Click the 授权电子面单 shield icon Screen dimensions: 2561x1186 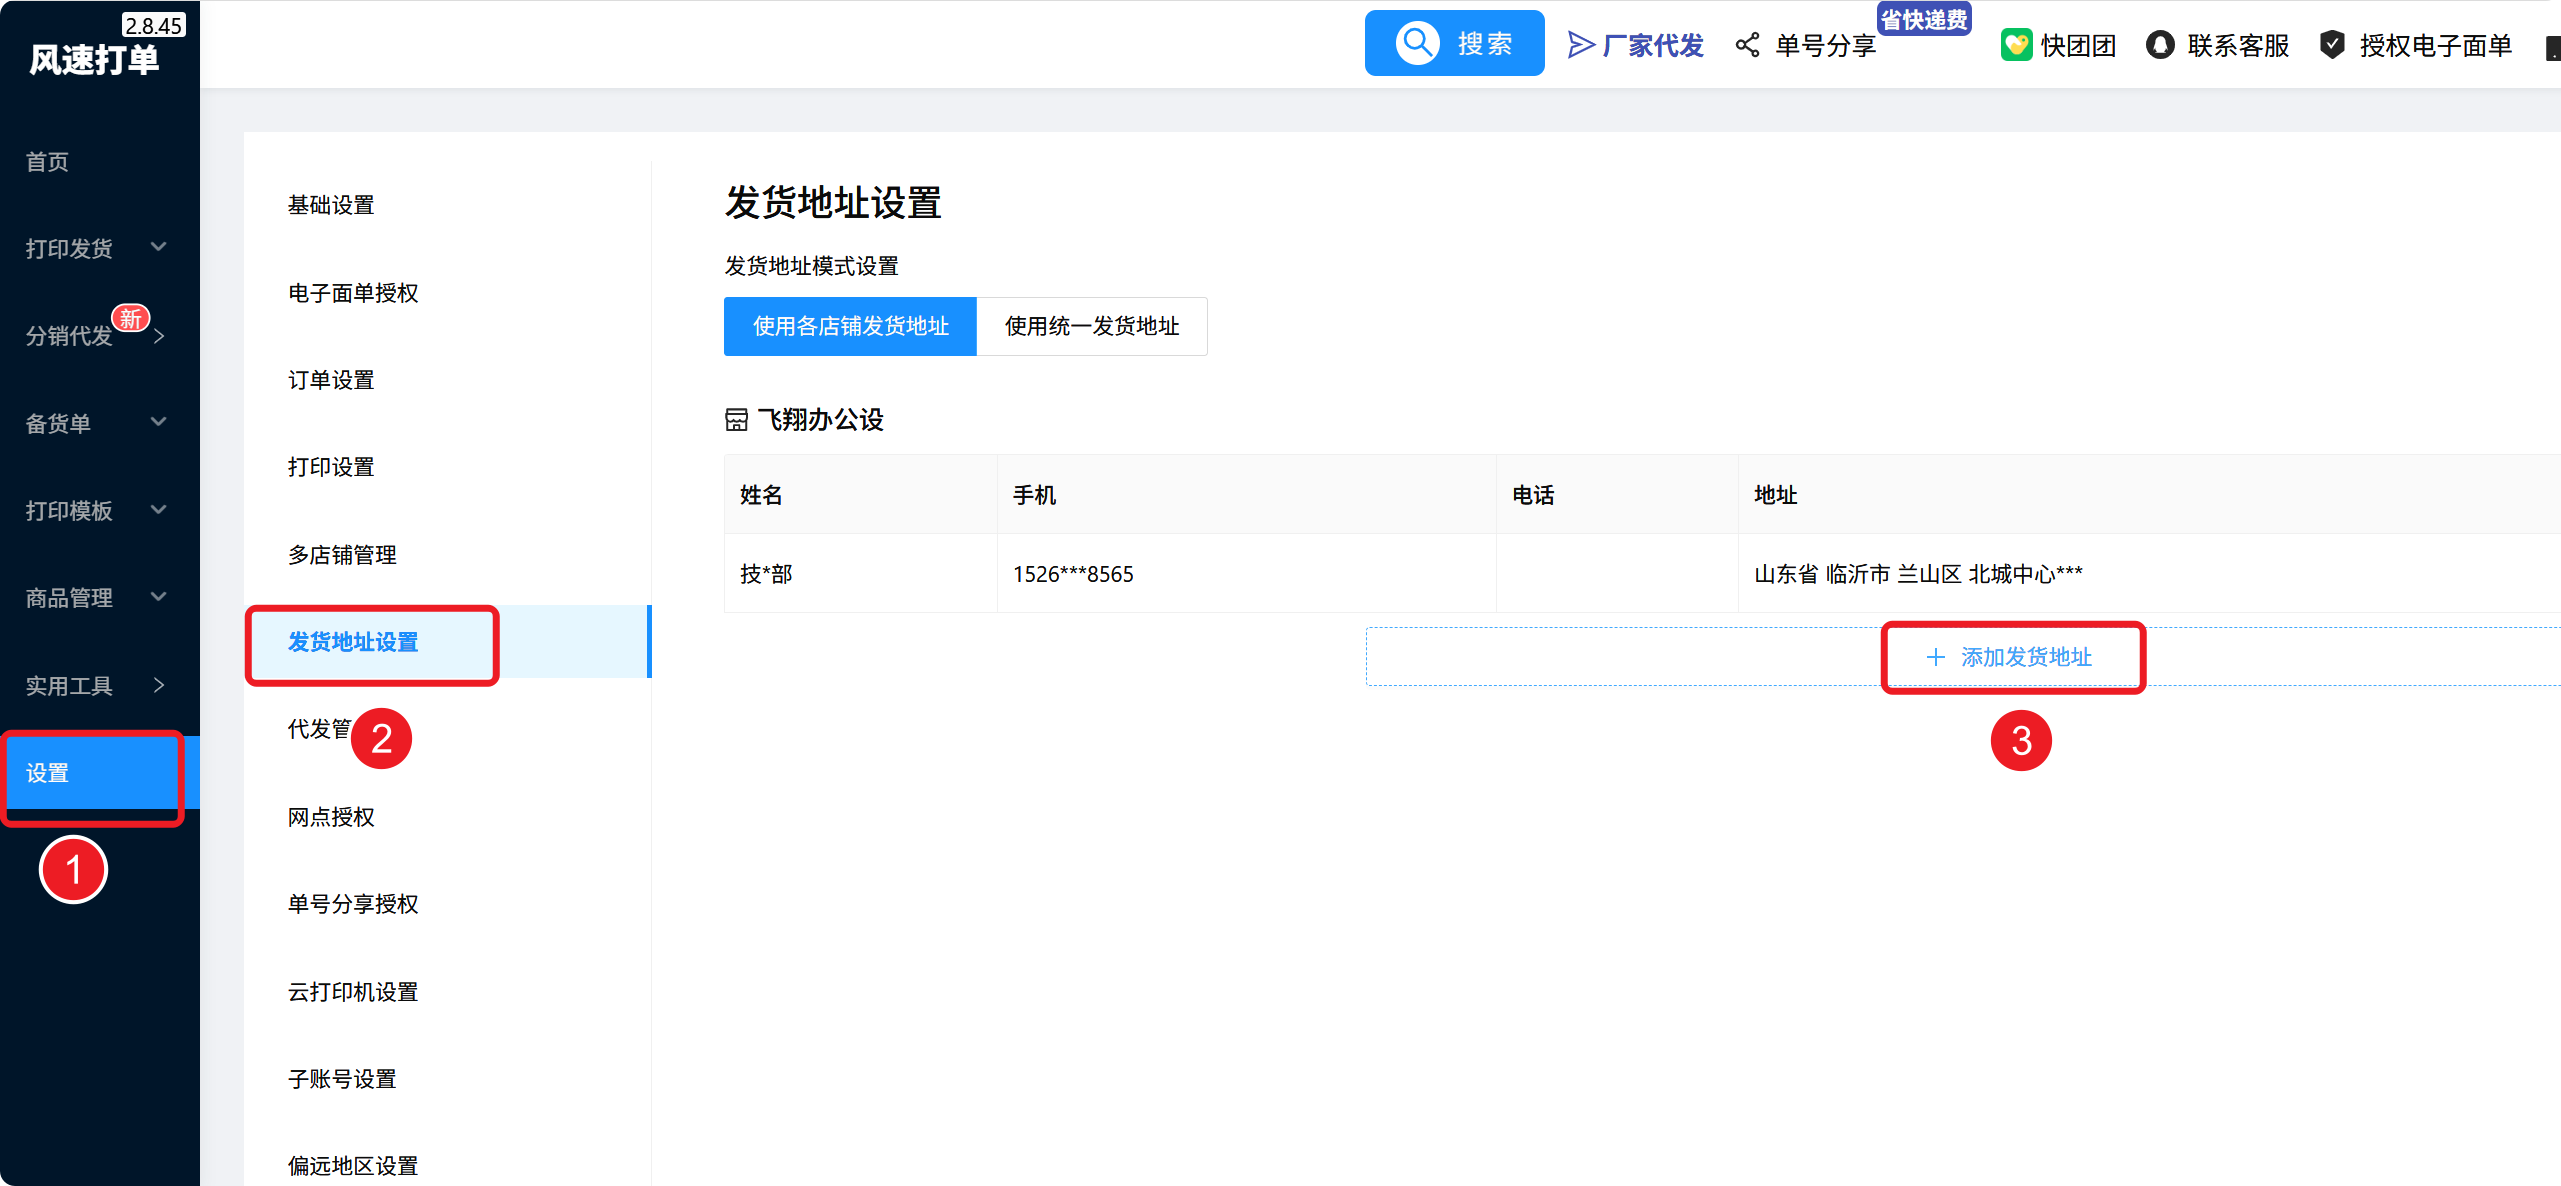coord(2332,45)
